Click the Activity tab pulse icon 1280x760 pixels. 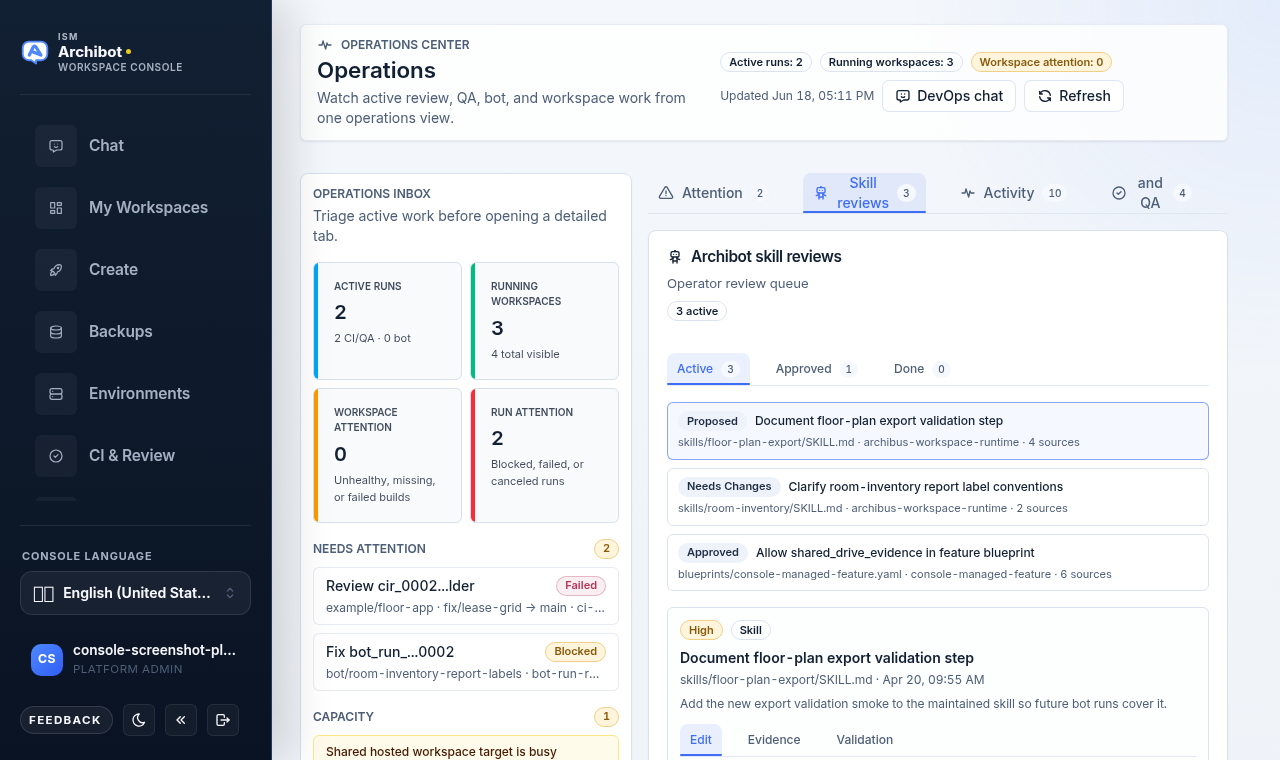968,193
